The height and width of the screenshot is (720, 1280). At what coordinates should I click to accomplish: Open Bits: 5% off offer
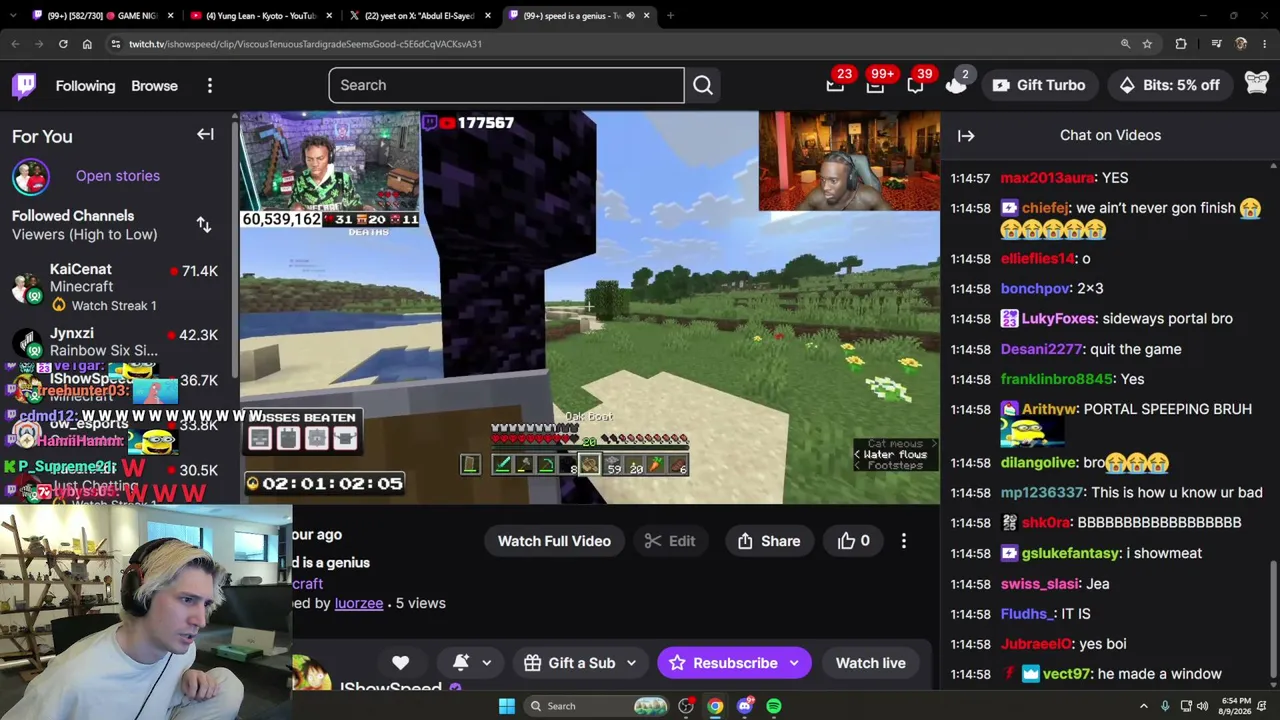click(x=1169, y=85)
